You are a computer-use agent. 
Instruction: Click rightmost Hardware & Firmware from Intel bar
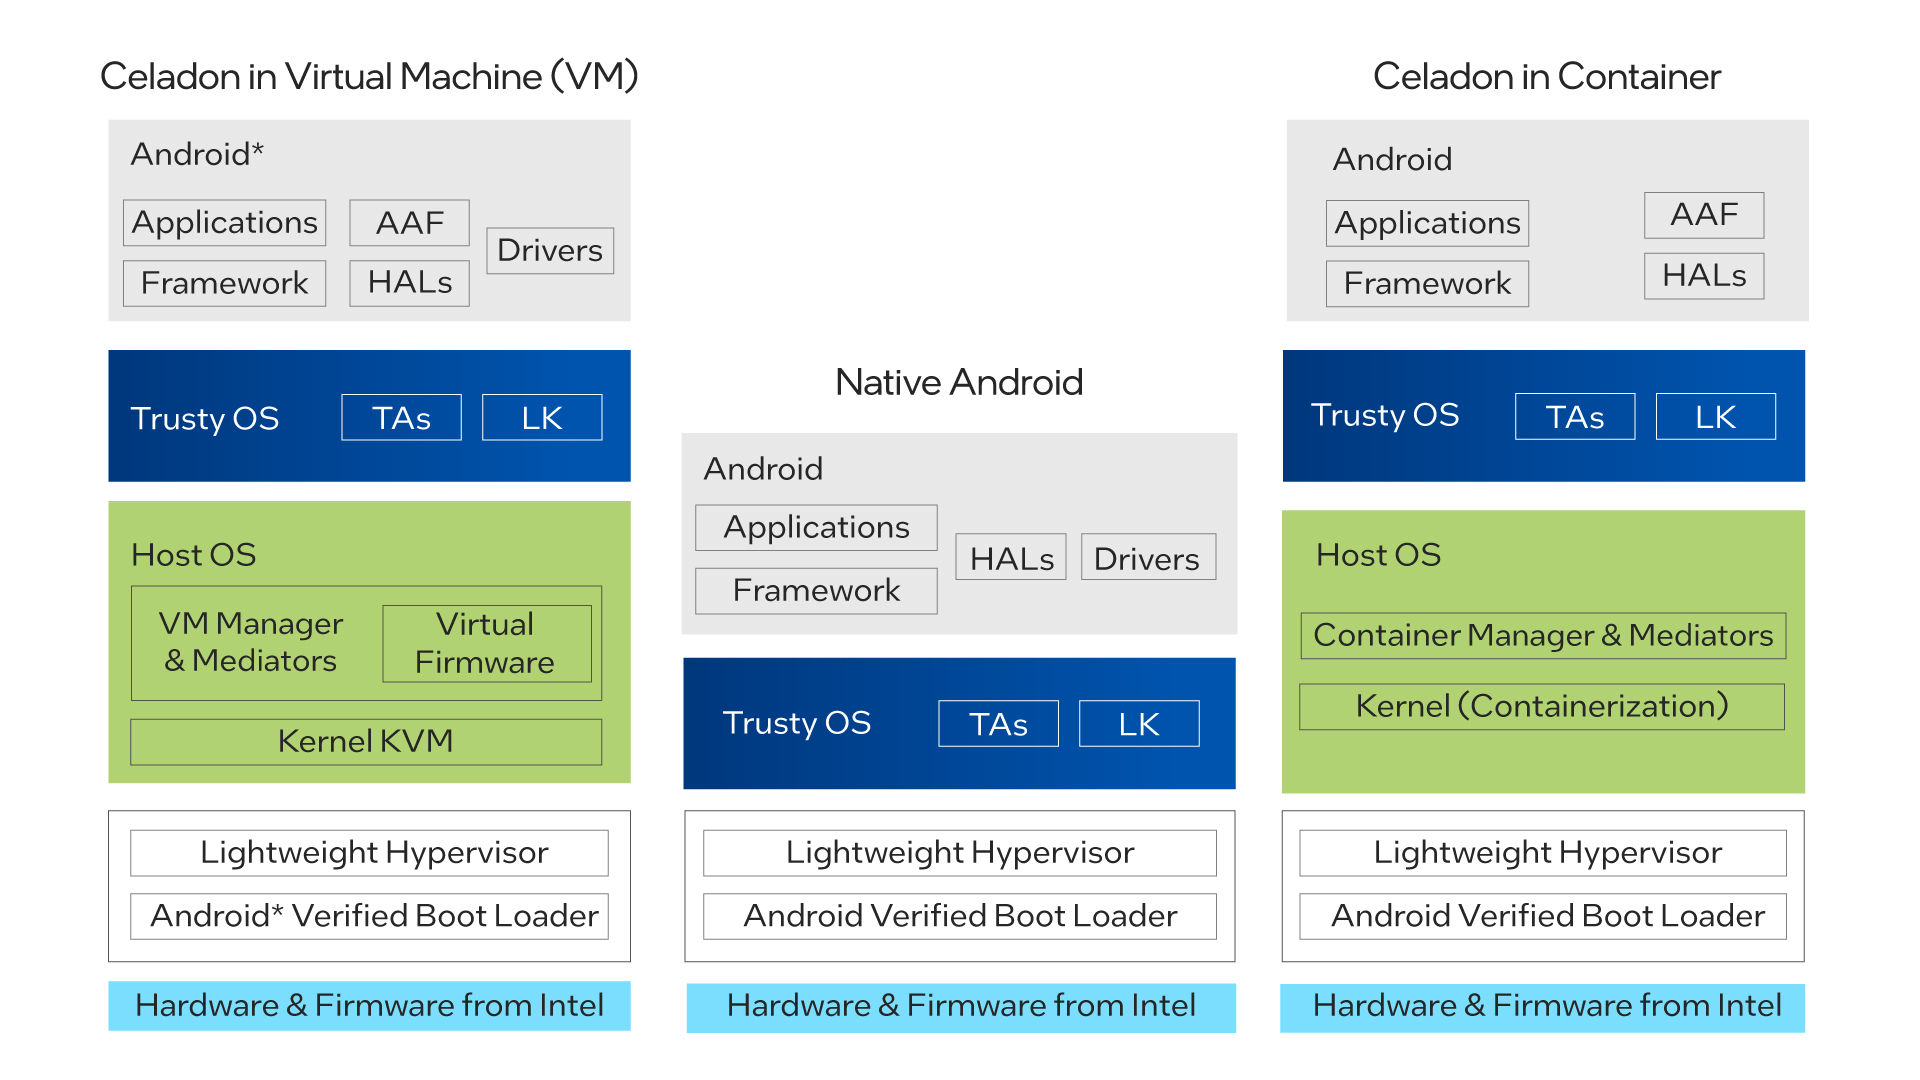click(1542, 1006)
